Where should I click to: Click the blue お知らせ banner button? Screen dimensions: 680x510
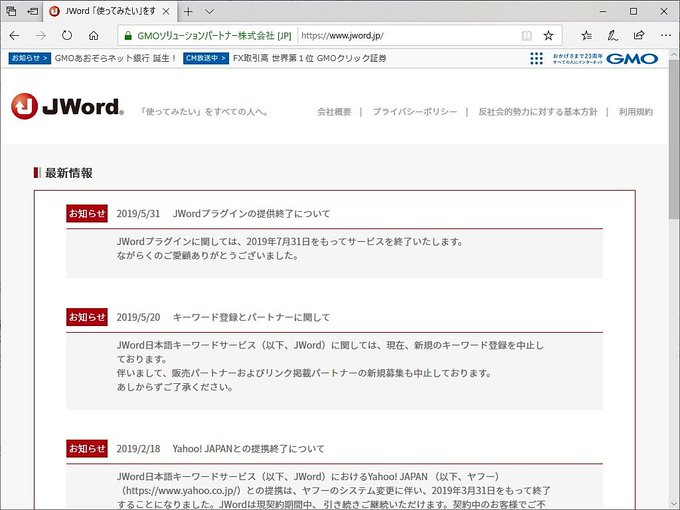click(29, 58)
